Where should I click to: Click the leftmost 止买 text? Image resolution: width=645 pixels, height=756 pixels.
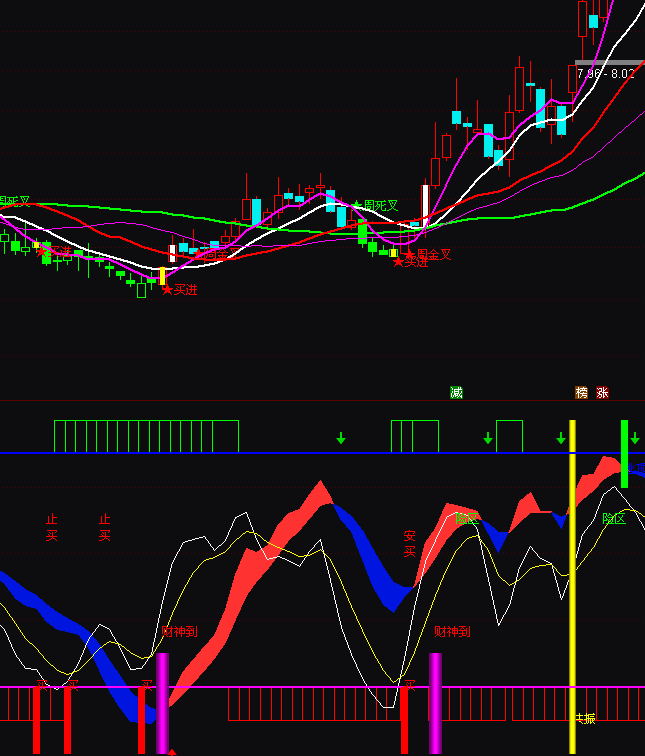point(52,527)
